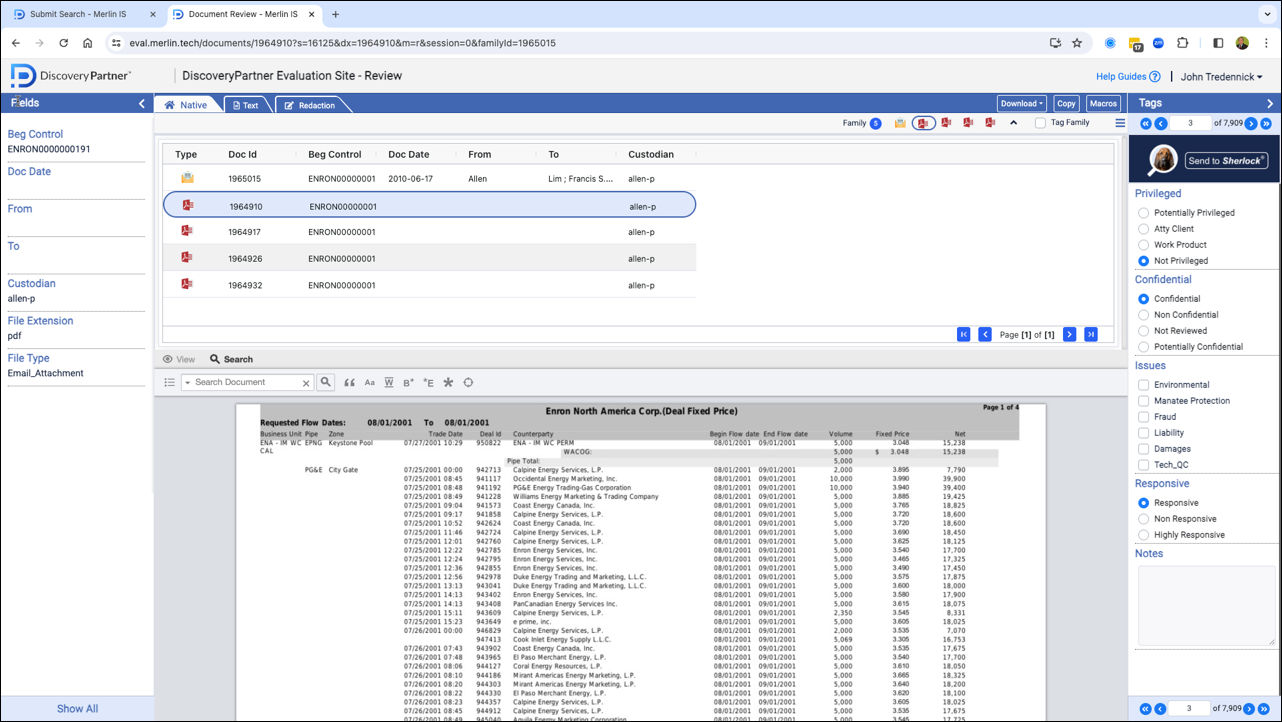The image size is (1282, 722).
Task: Check the Fraud issue checkbox
Action: [x=1144, y=417]
